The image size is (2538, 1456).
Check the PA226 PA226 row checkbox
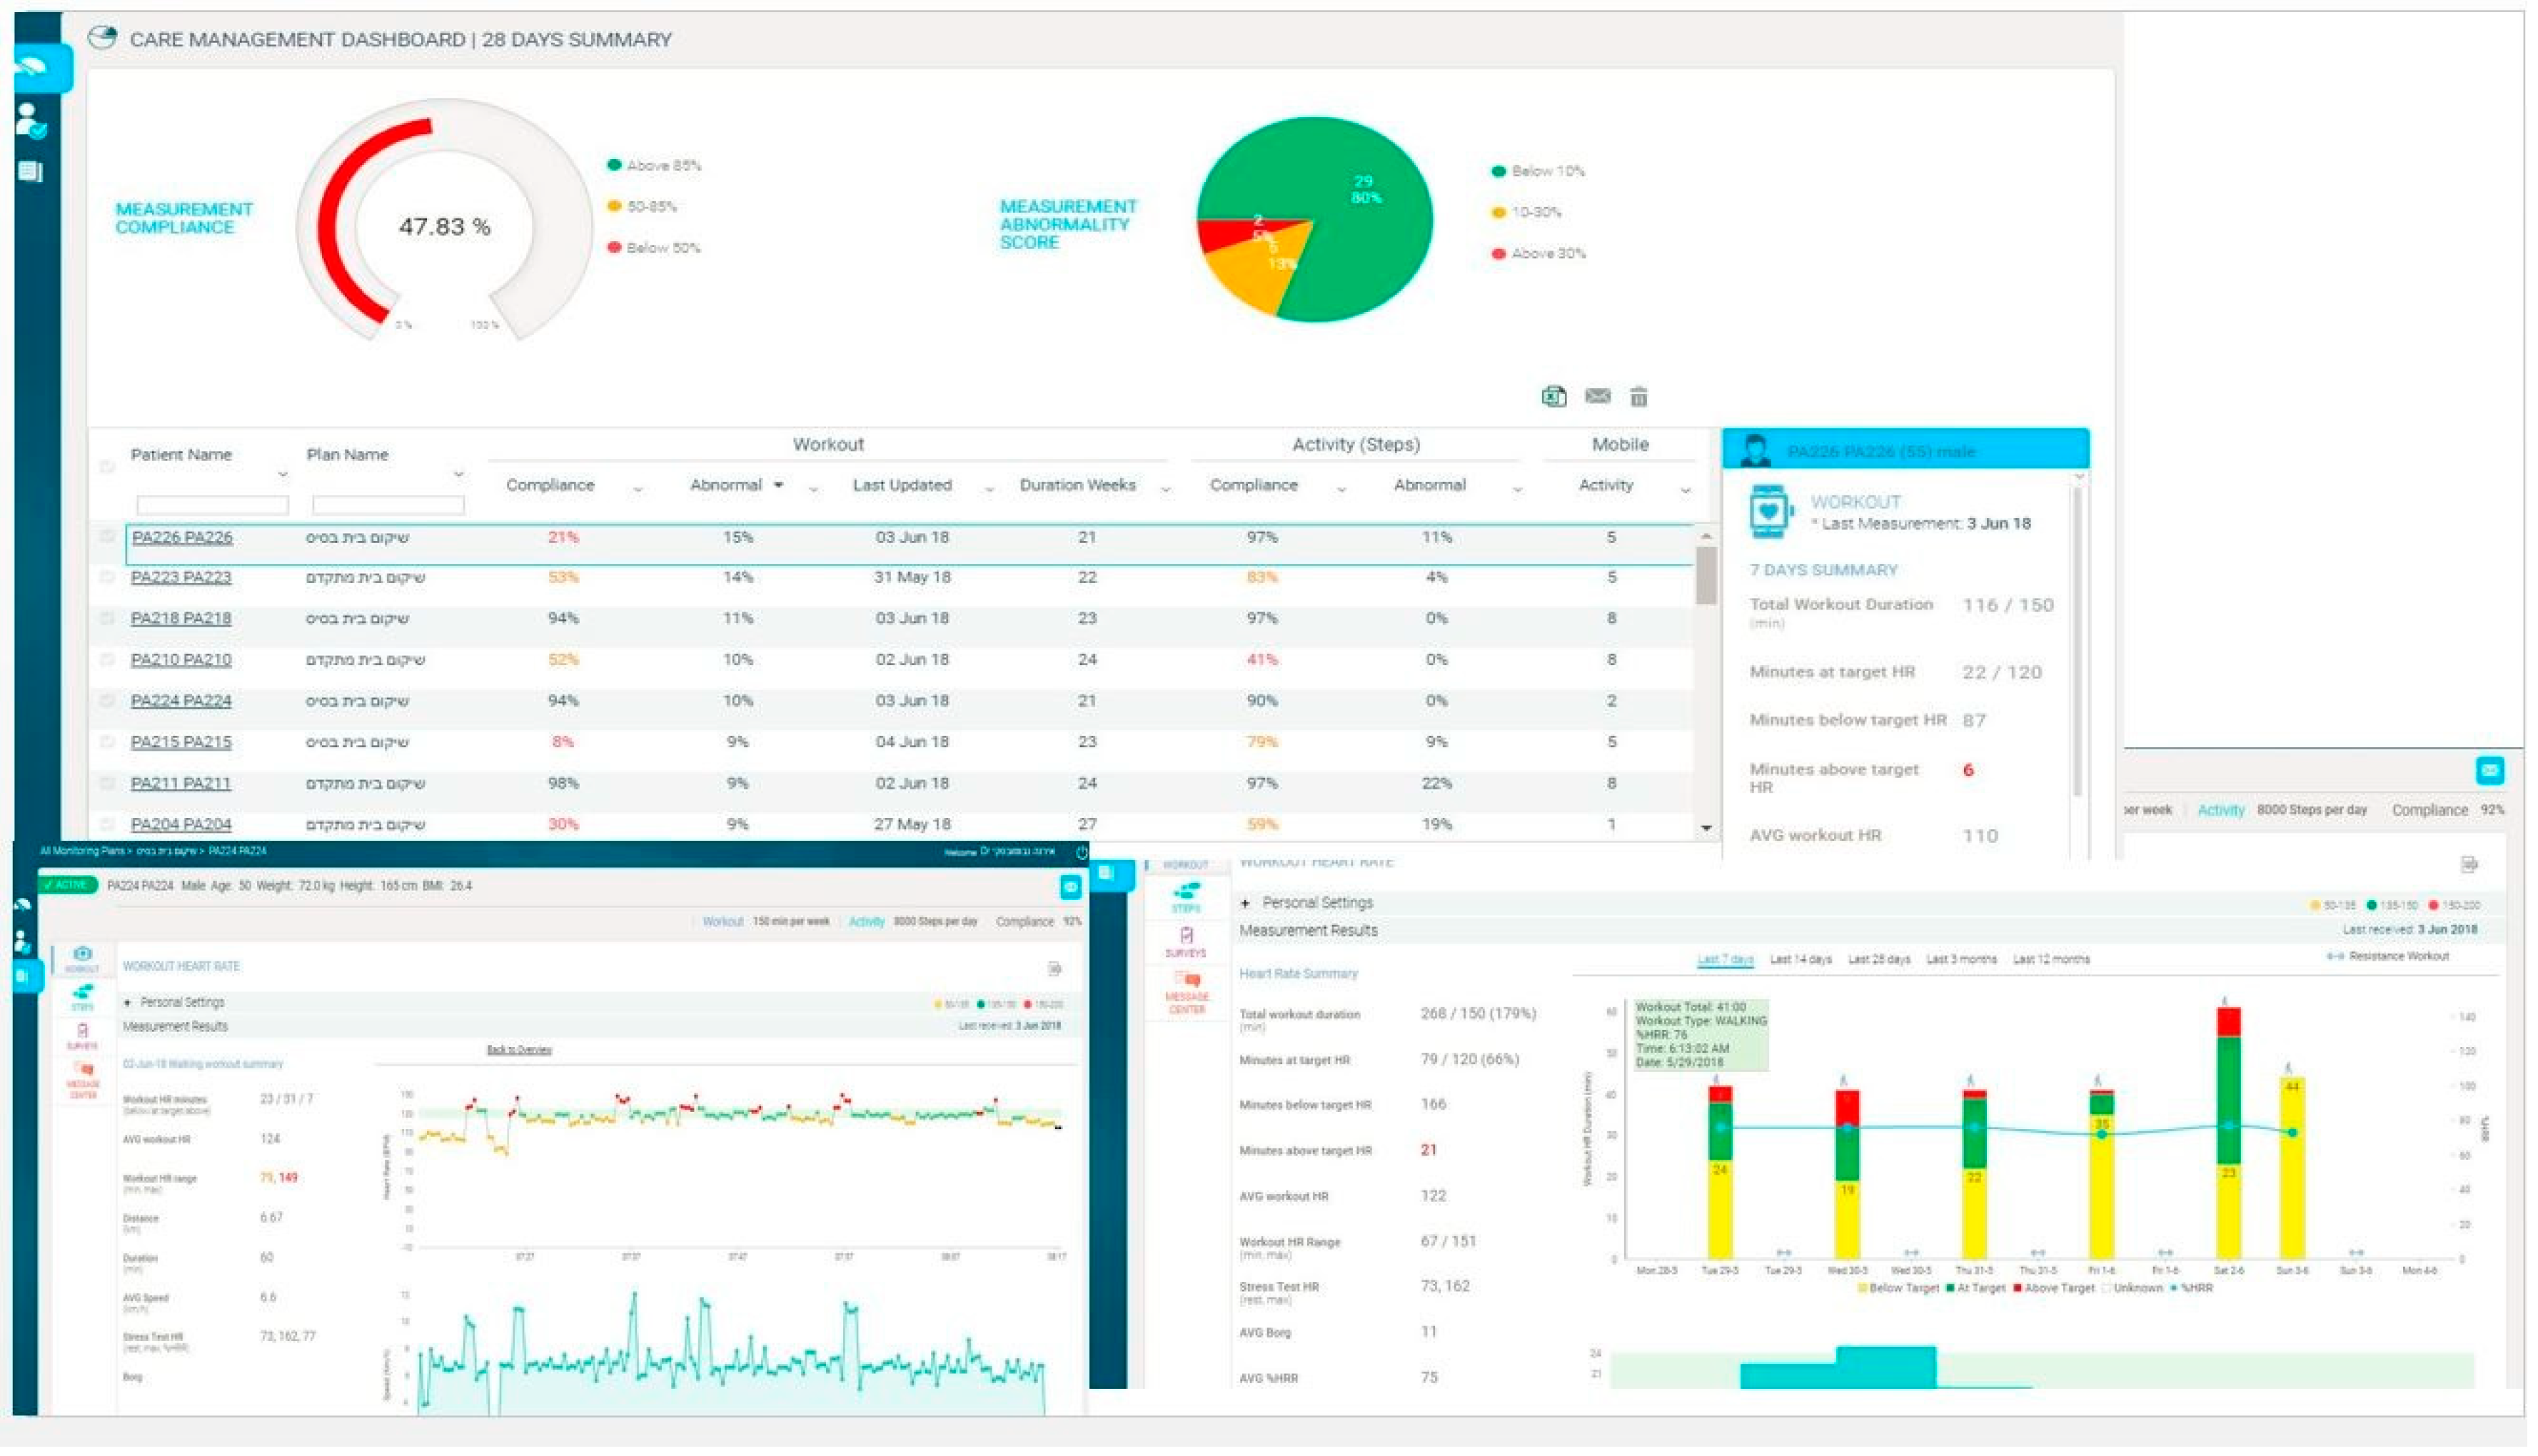click(x=107, y=537)
